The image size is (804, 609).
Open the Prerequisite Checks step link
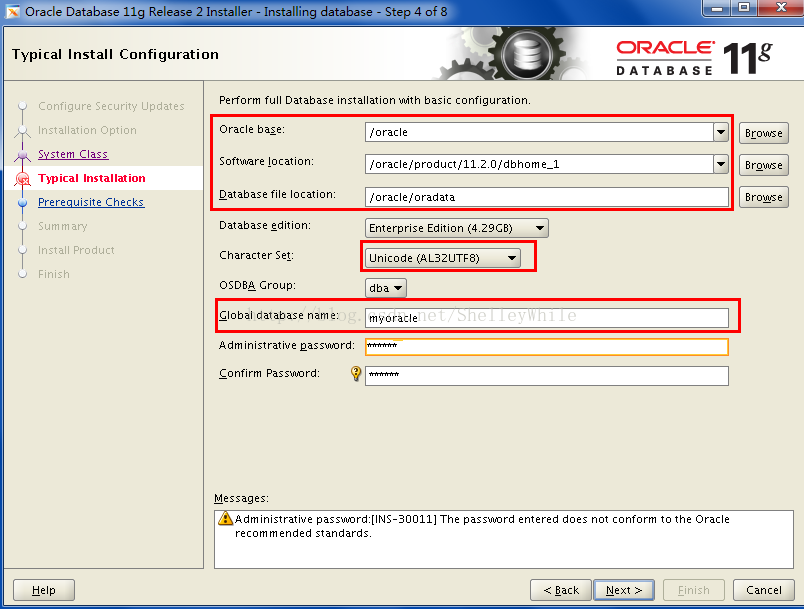pyautogui.click(x=91, y=202)
